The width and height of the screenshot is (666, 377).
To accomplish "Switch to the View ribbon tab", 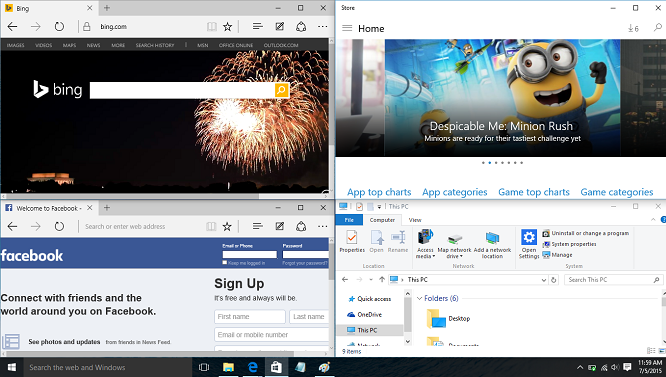I will 415,220.
